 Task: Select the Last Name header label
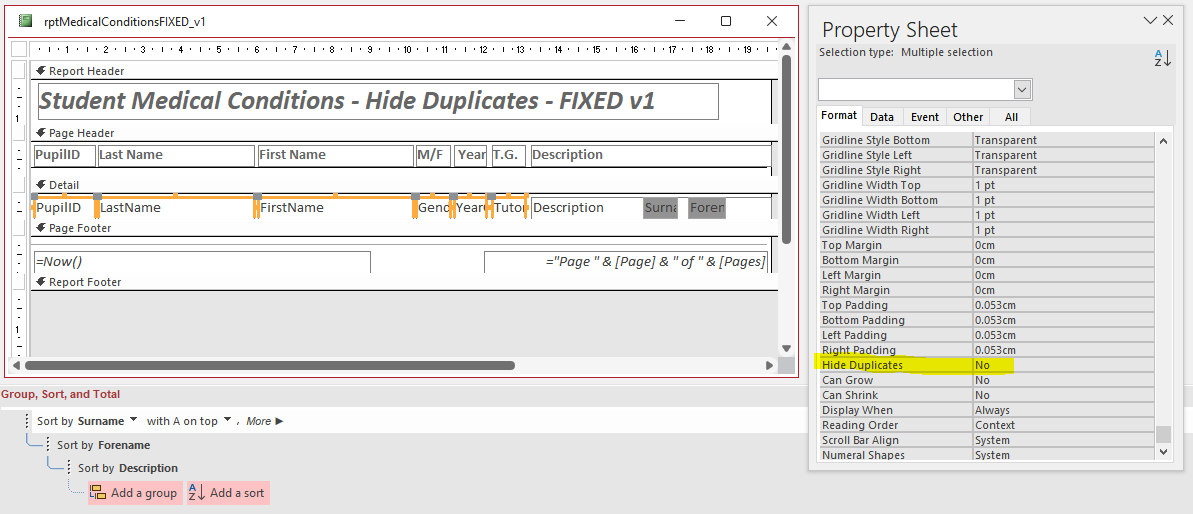tap(176, 155)
